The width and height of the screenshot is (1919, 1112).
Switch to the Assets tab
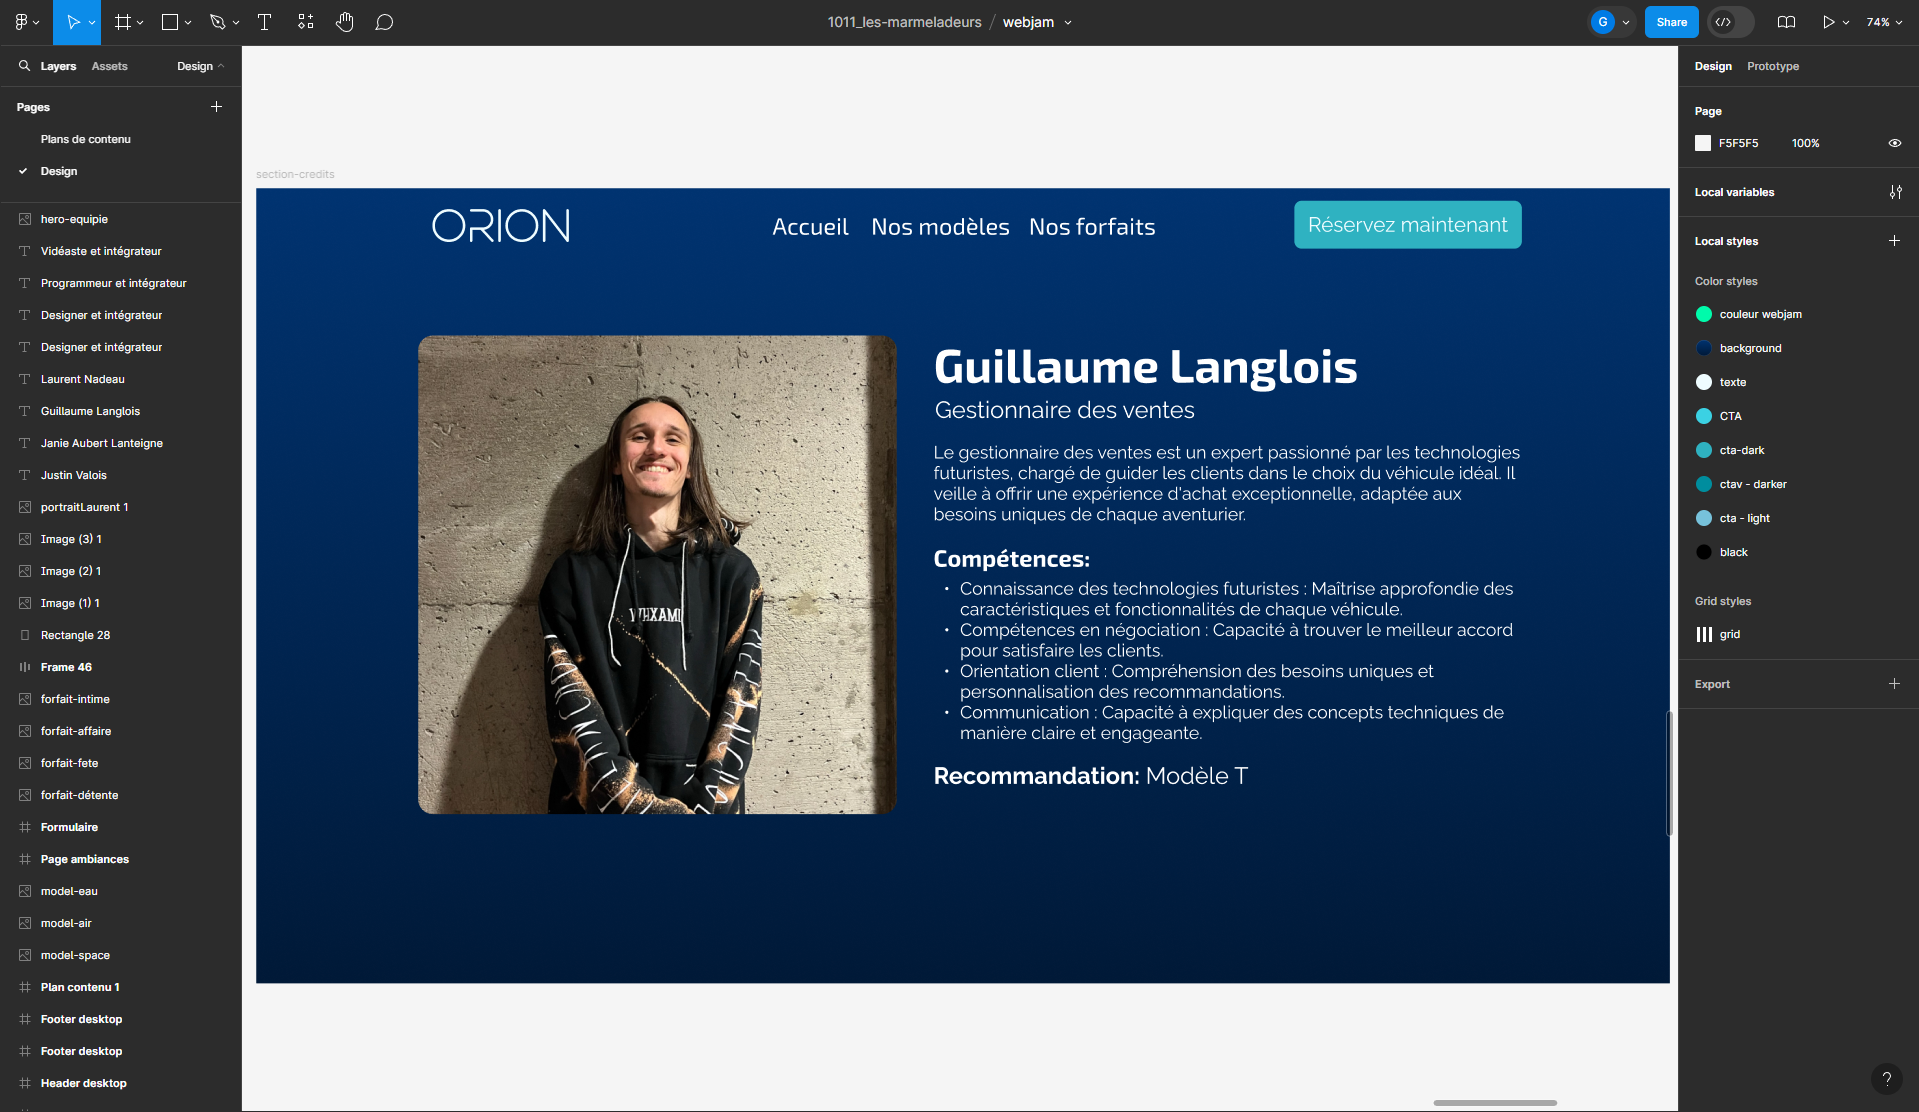pyautogui.click(x=110, y=66)
